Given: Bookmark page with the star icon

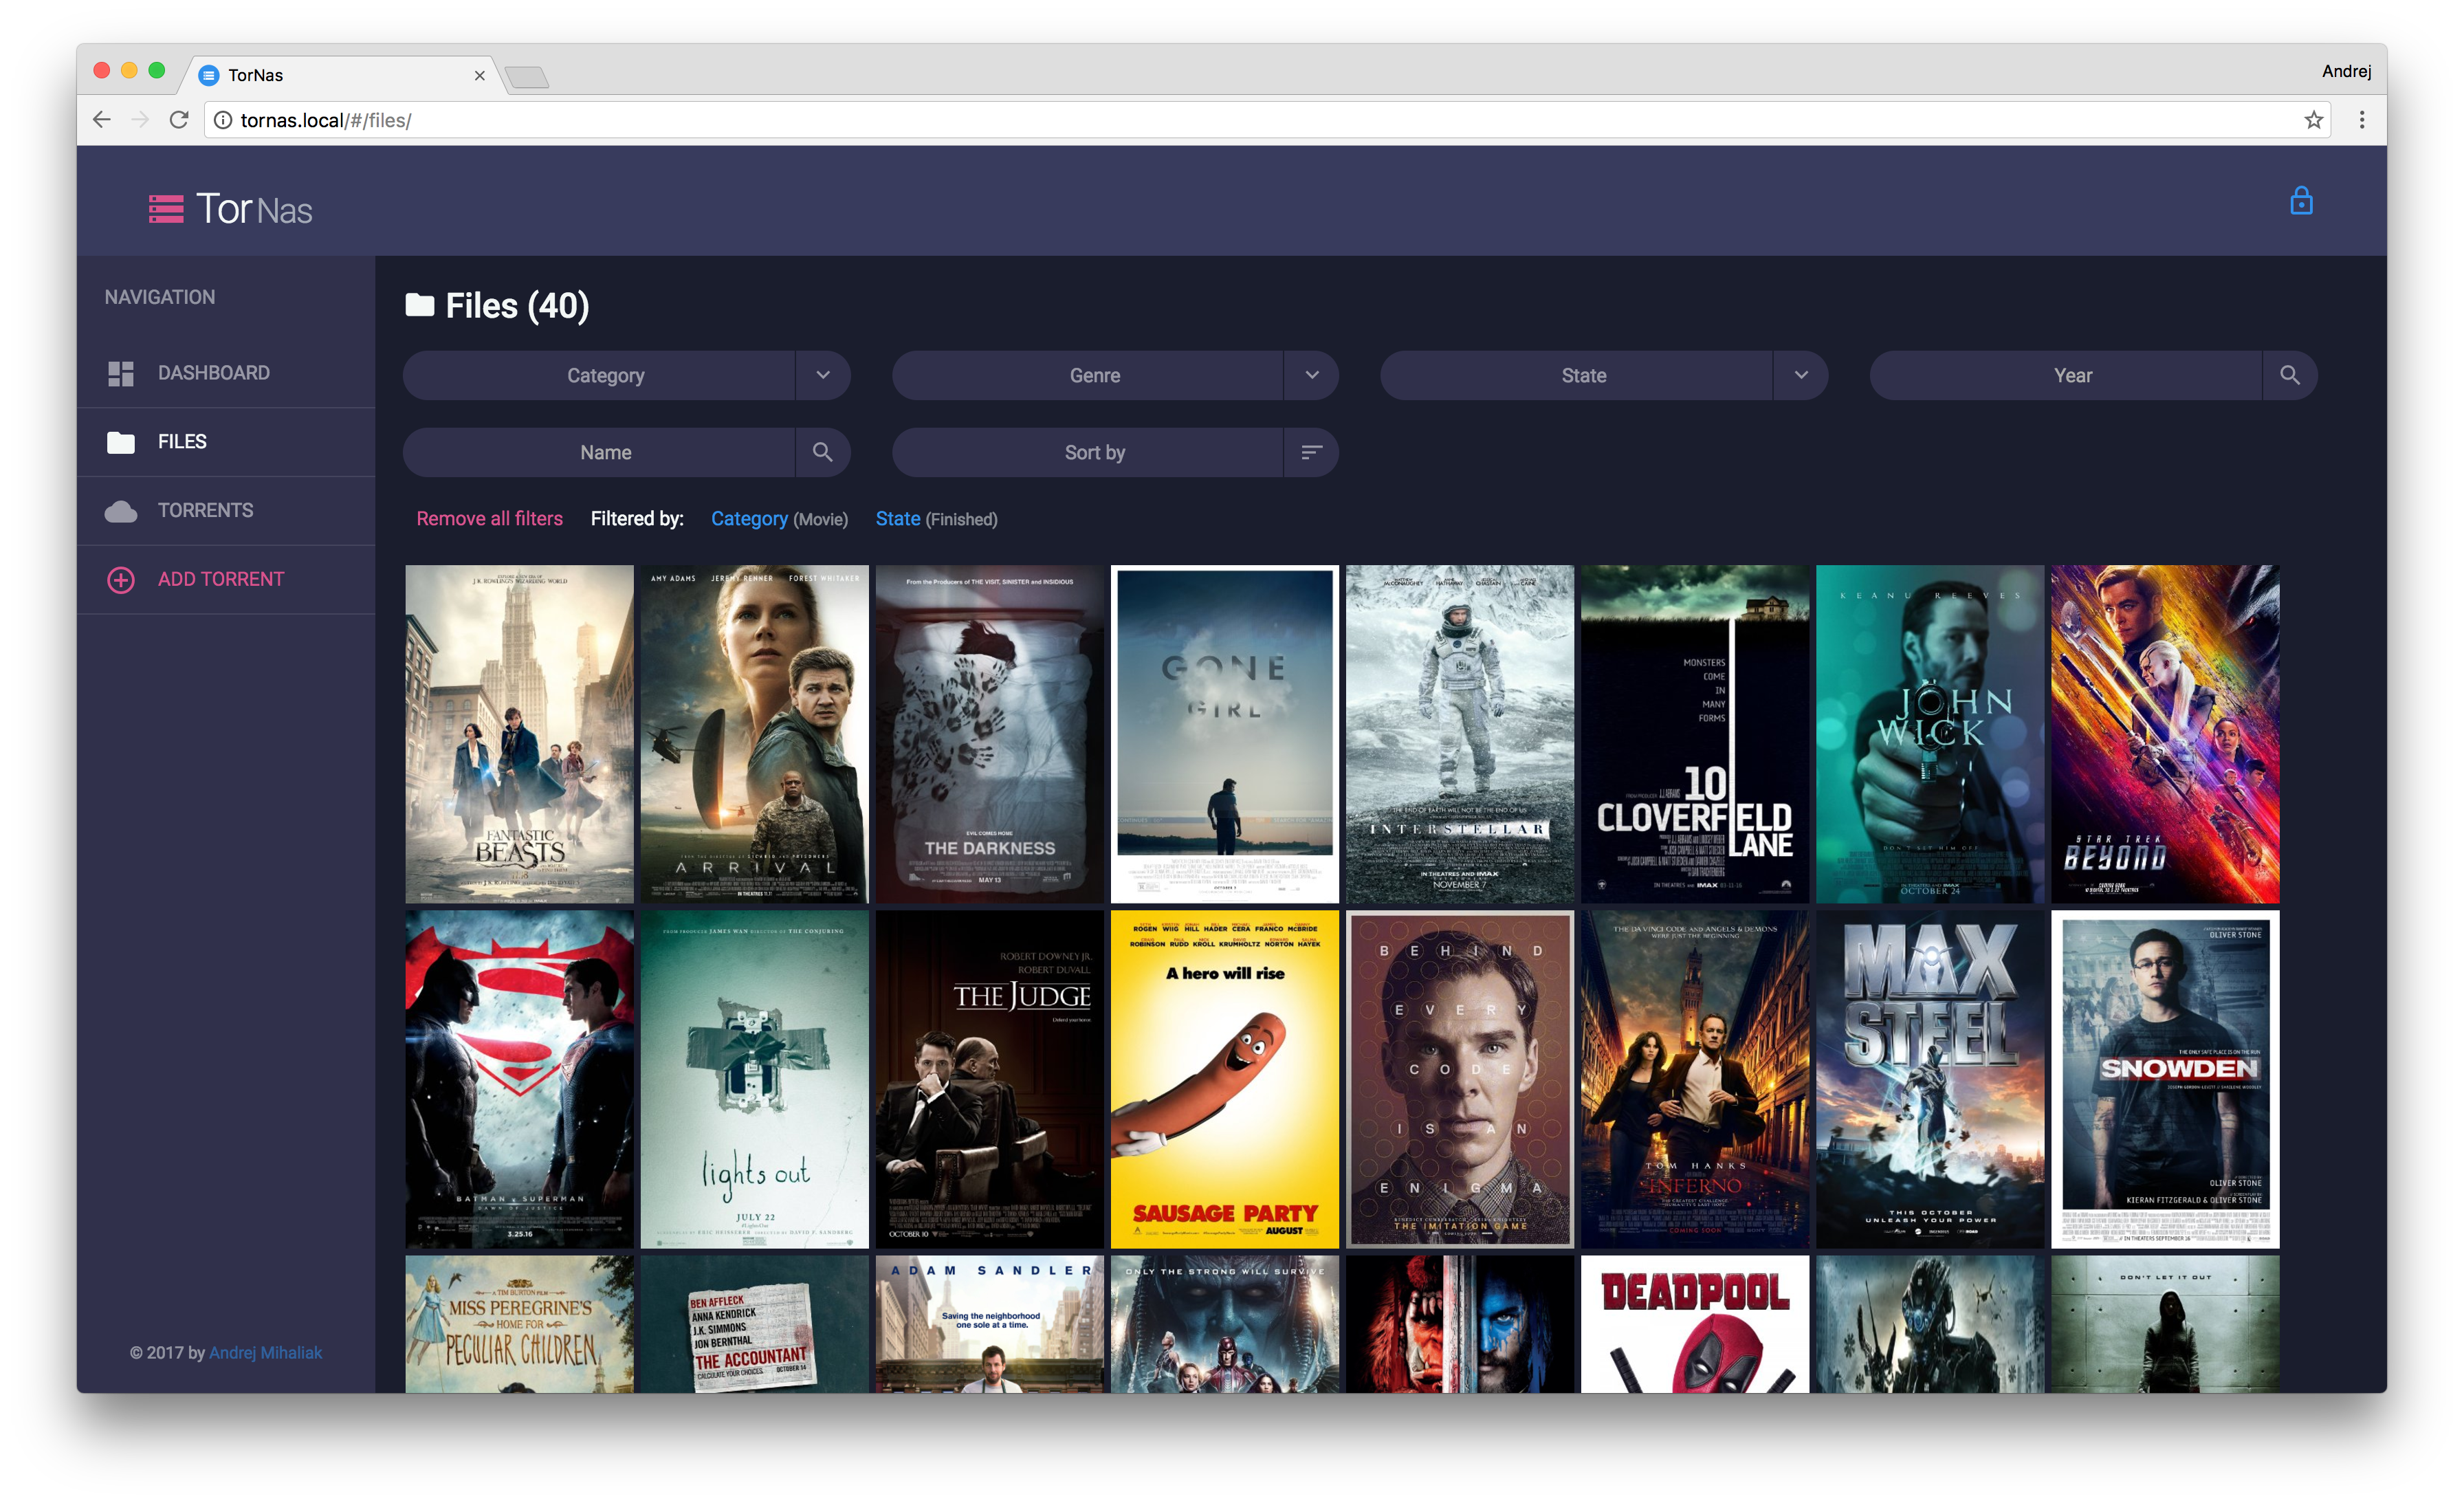Looking at the screenshot, I should click(2313, 120).
